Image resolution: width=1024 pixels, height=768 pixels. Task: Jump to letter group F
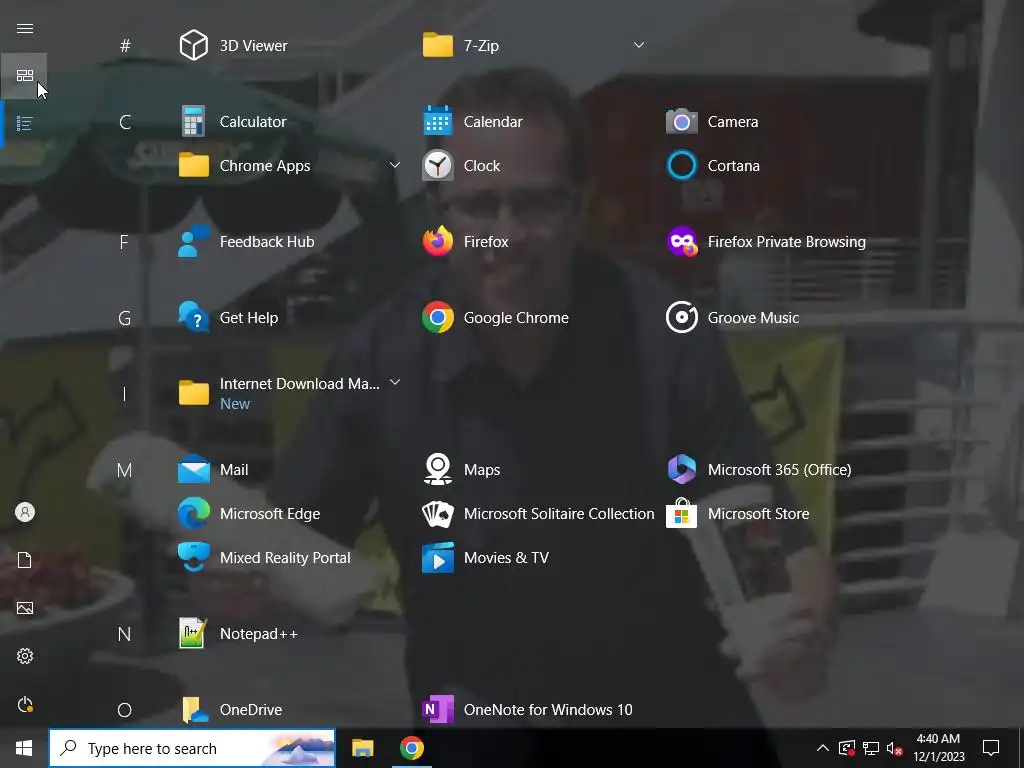[x=124, y=242]
